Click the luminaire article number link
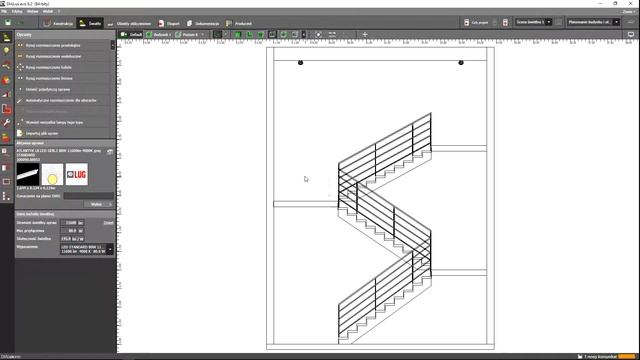640x360 pixels. [28, 159]
